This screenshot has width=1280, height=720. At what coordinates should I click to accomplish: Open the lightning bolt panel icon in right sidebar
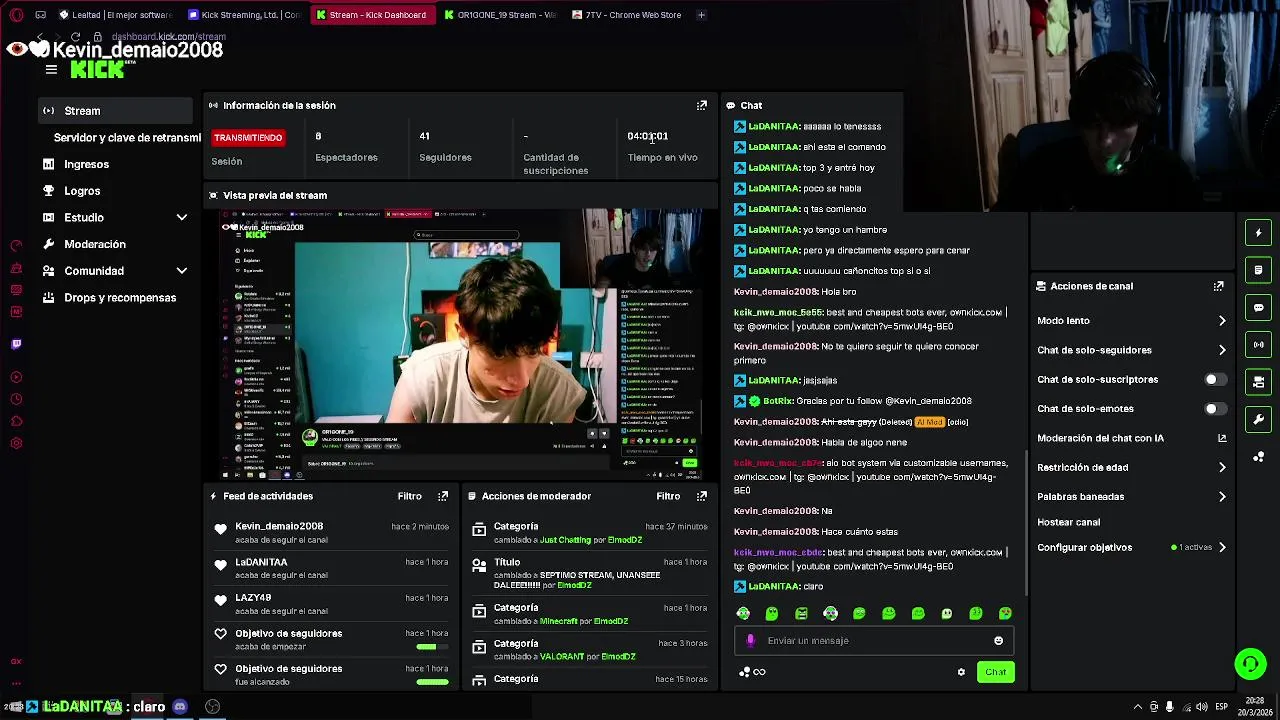pos(1259,233)
